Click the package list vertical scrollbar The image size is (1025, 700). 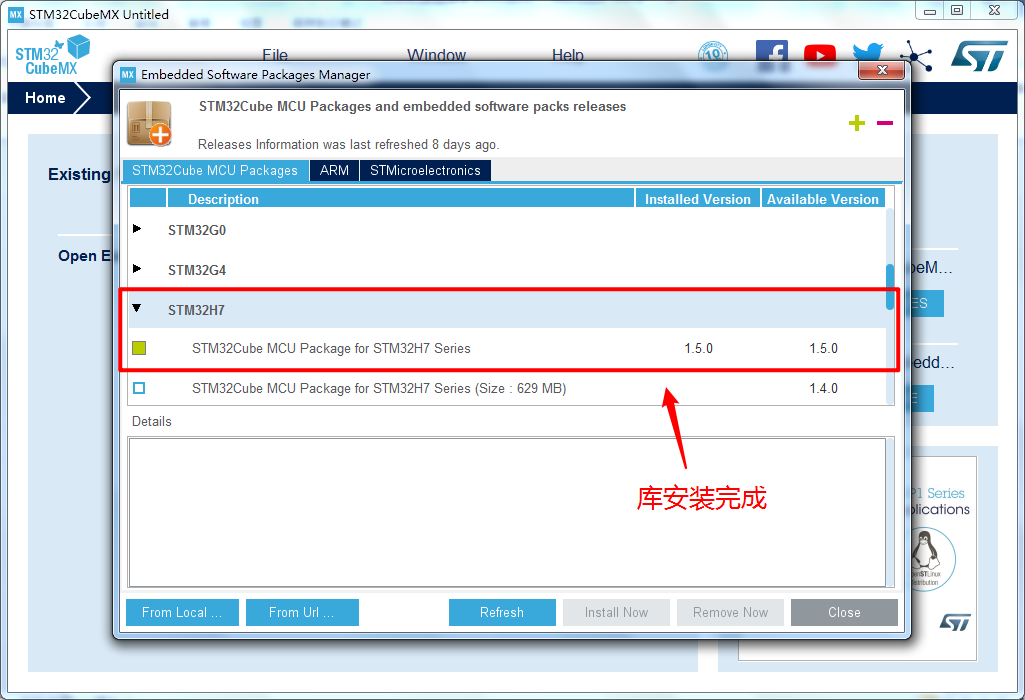[x=890, y=287]
